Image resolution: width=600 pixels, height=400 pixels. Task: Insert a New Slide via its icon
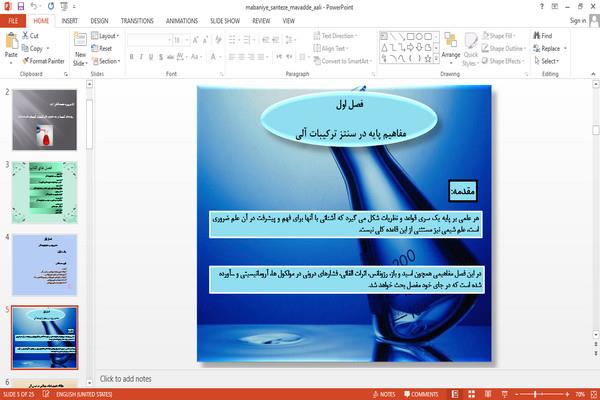[80, 40]
